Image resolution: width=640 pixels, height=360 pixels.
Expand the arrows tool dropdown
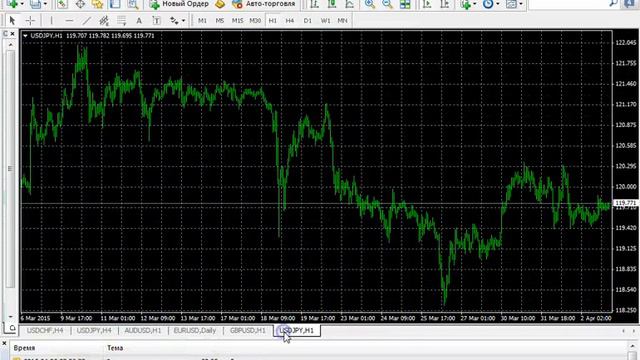tap(183, 20)
